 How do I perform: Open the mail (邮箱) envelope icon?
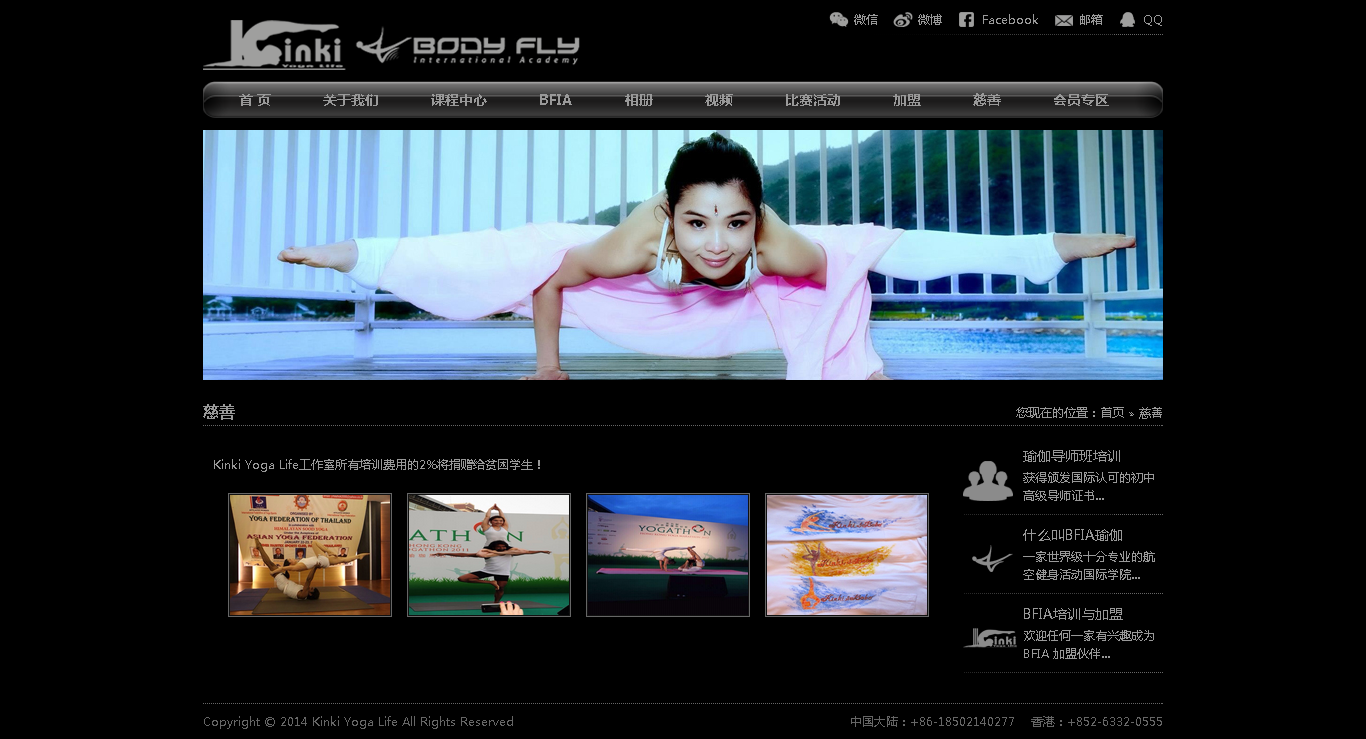pos(1064,20)
